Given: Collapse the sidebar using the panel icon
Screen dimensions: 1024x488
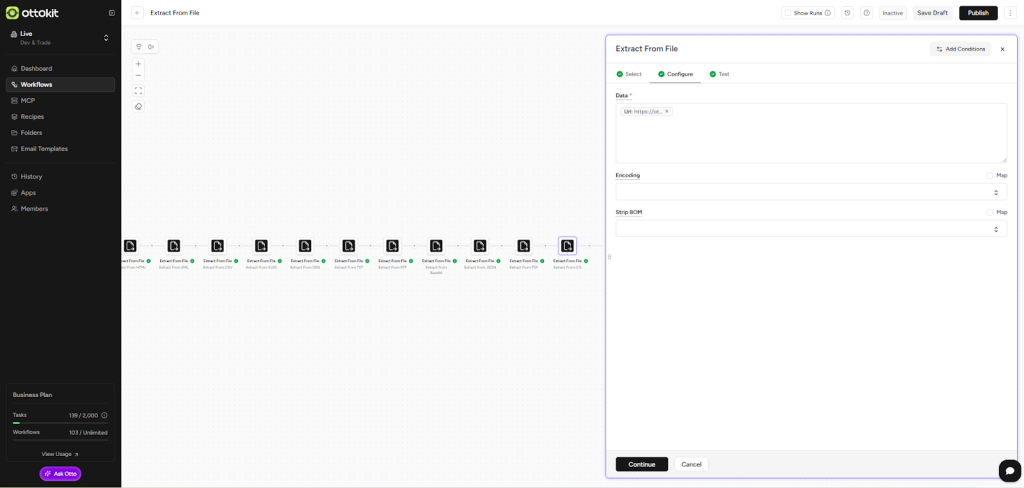Looking at the screenshot, I should 111,13.
